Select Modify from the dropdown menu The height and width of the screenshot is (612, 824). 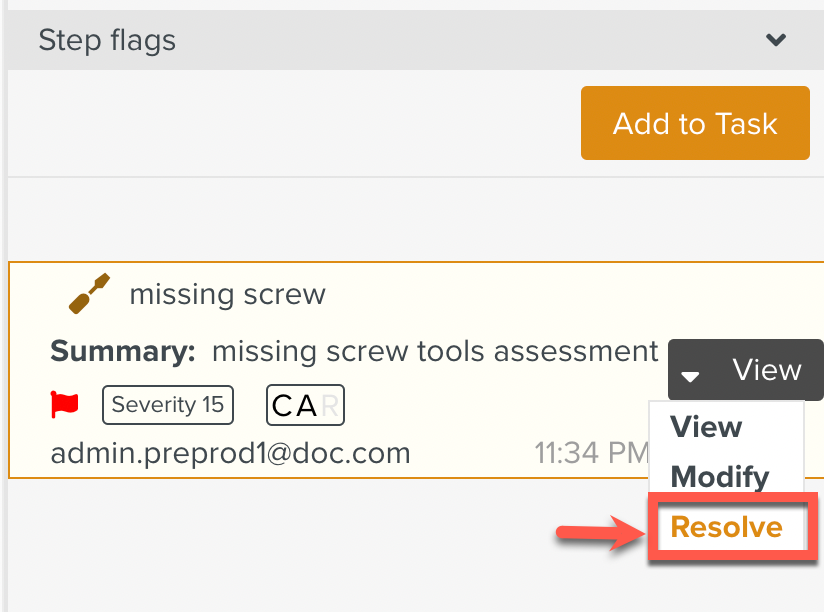(719, 477)
